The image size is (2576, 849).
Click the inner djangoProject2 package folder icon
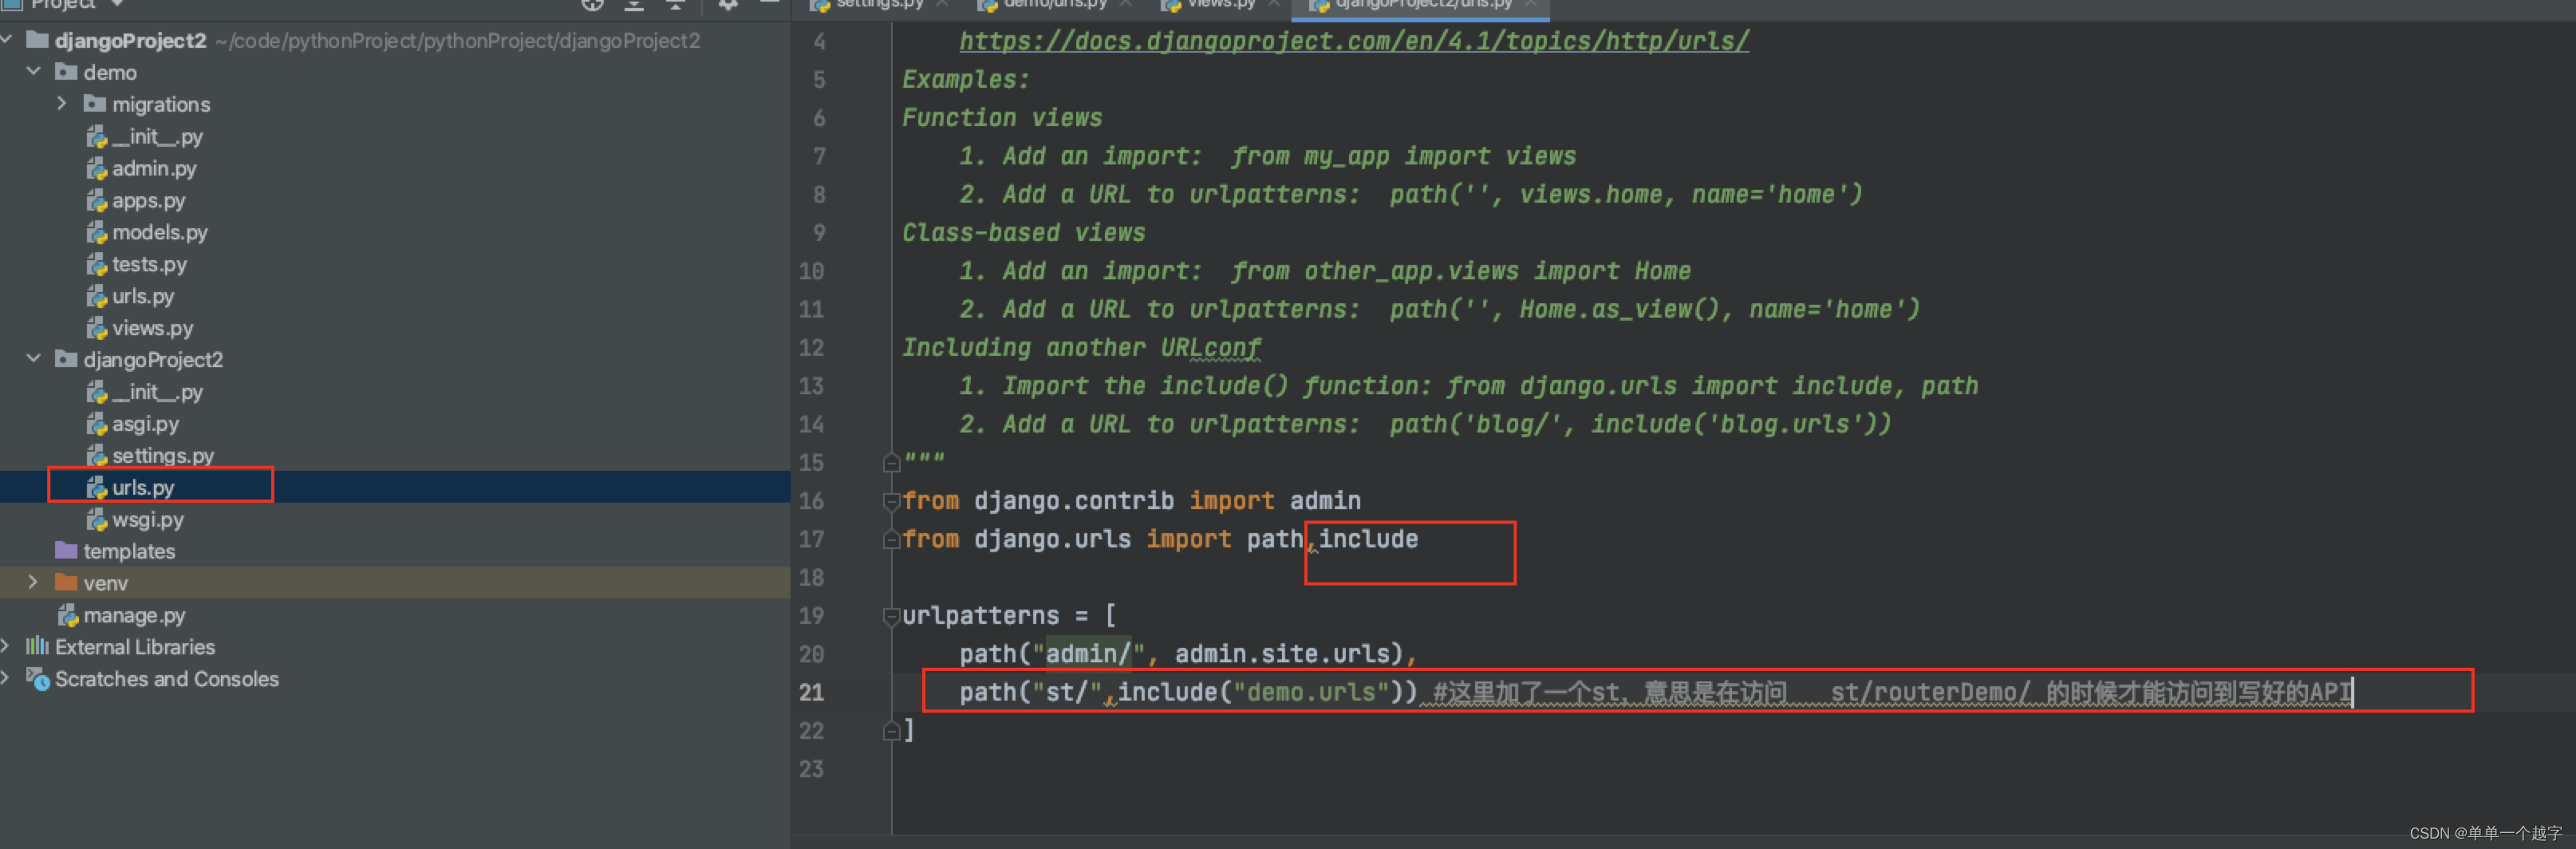67,359
